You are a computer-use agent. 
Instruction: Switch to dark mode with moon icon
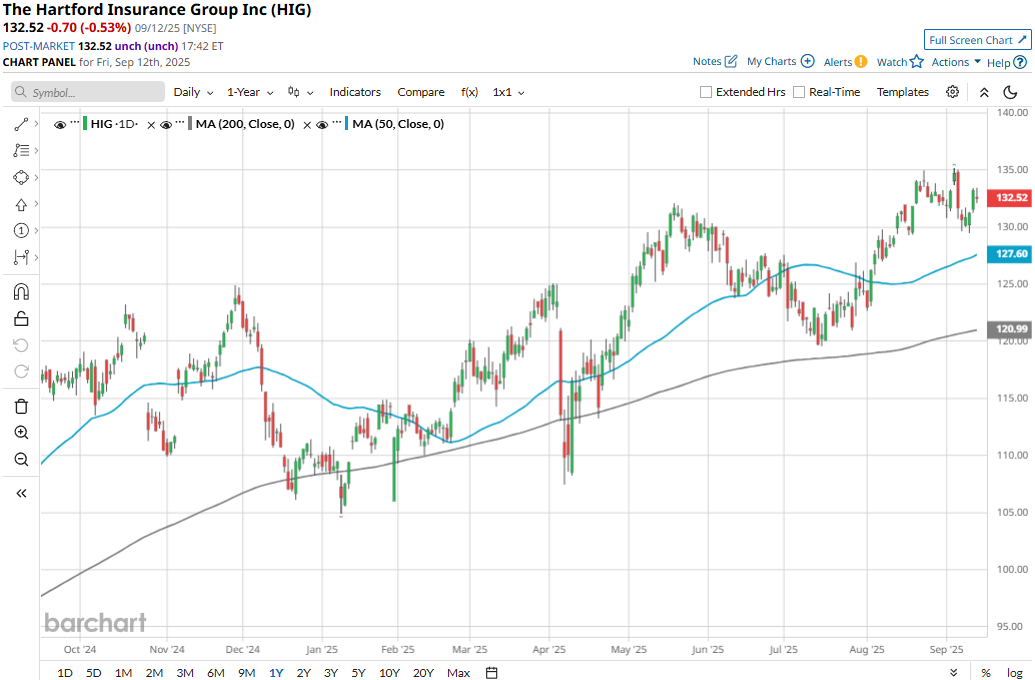pos(1010,92)
